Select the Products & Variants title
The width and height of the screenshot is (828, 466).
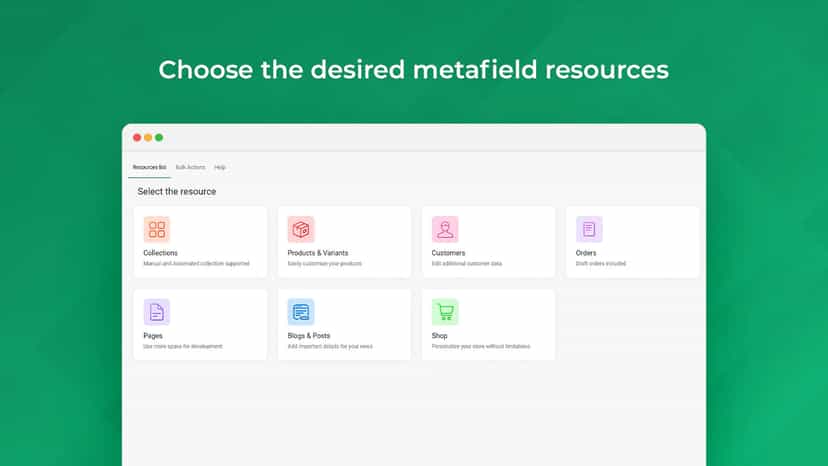point(318,253)
